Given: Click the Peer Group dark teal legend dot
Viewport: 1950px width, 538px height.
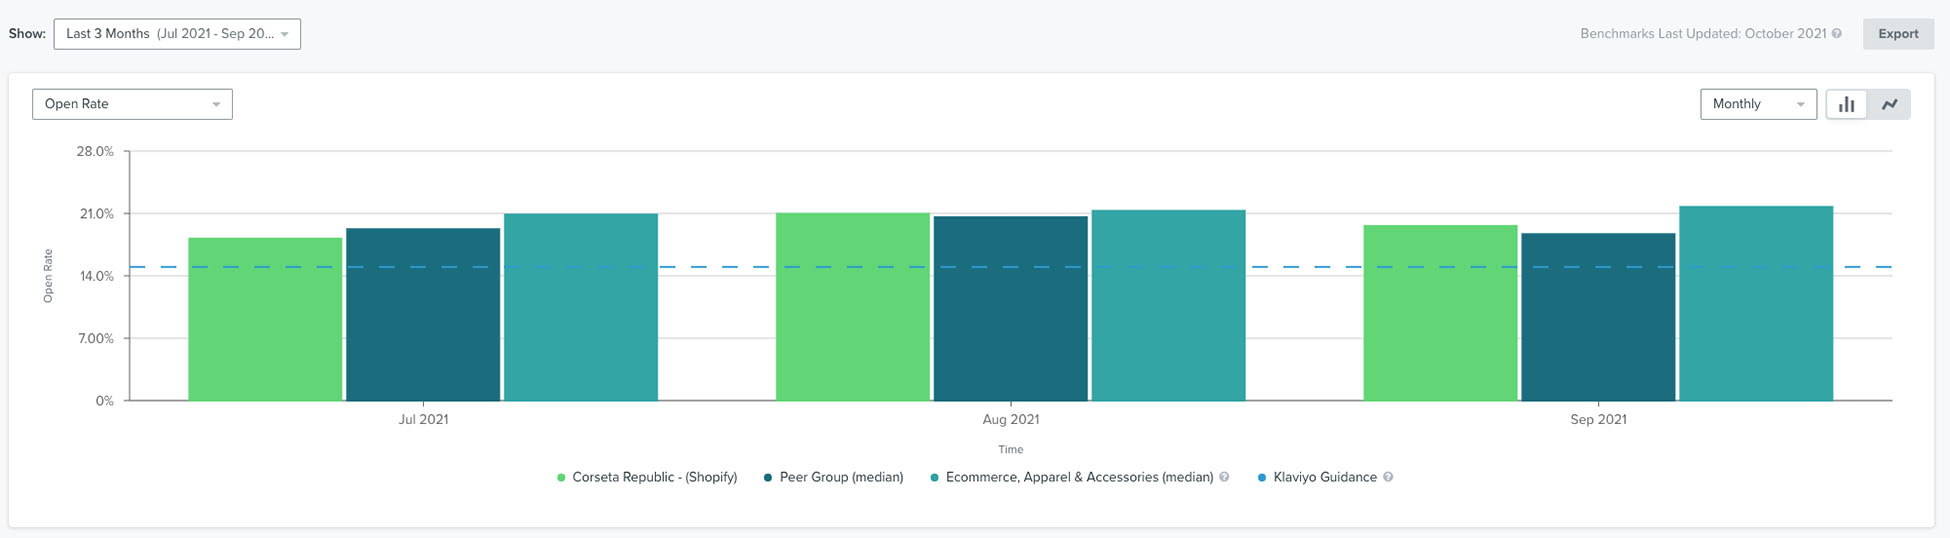Looking at the screenshot, I should pyautogui.click(x=768, y=478).
